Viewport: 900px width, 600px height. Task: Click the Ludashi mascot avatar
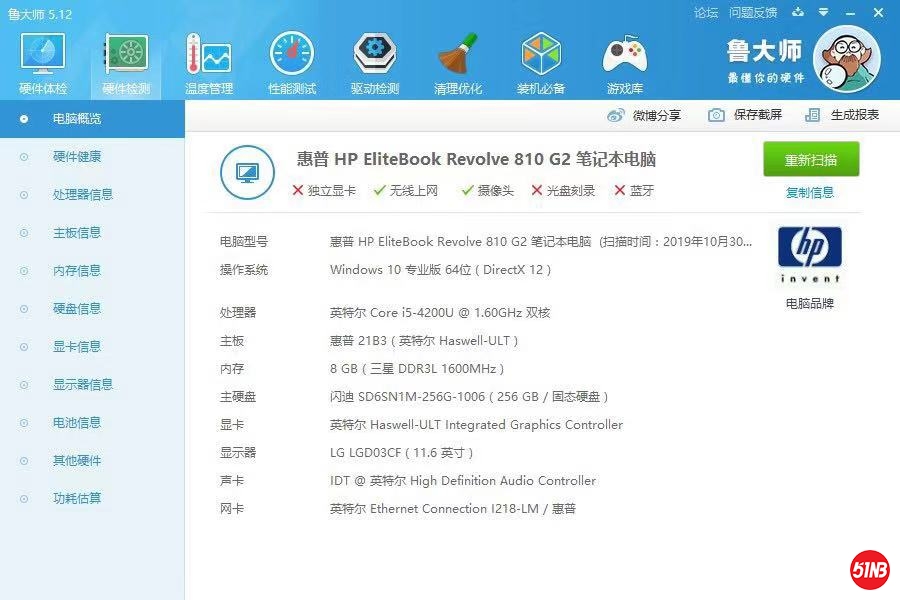848,60
